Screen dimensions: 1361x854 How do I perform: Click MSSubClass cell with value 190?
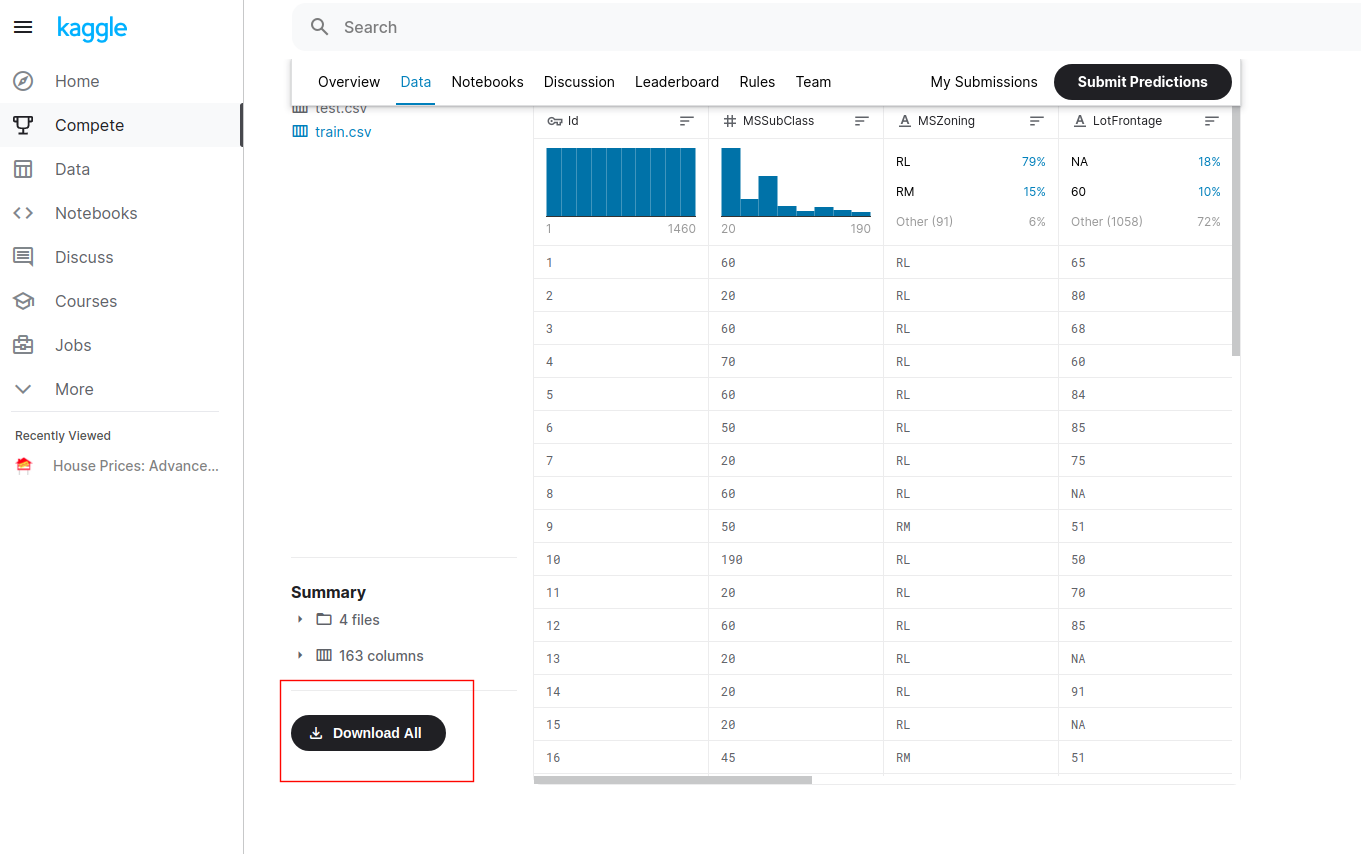point(796,559)
